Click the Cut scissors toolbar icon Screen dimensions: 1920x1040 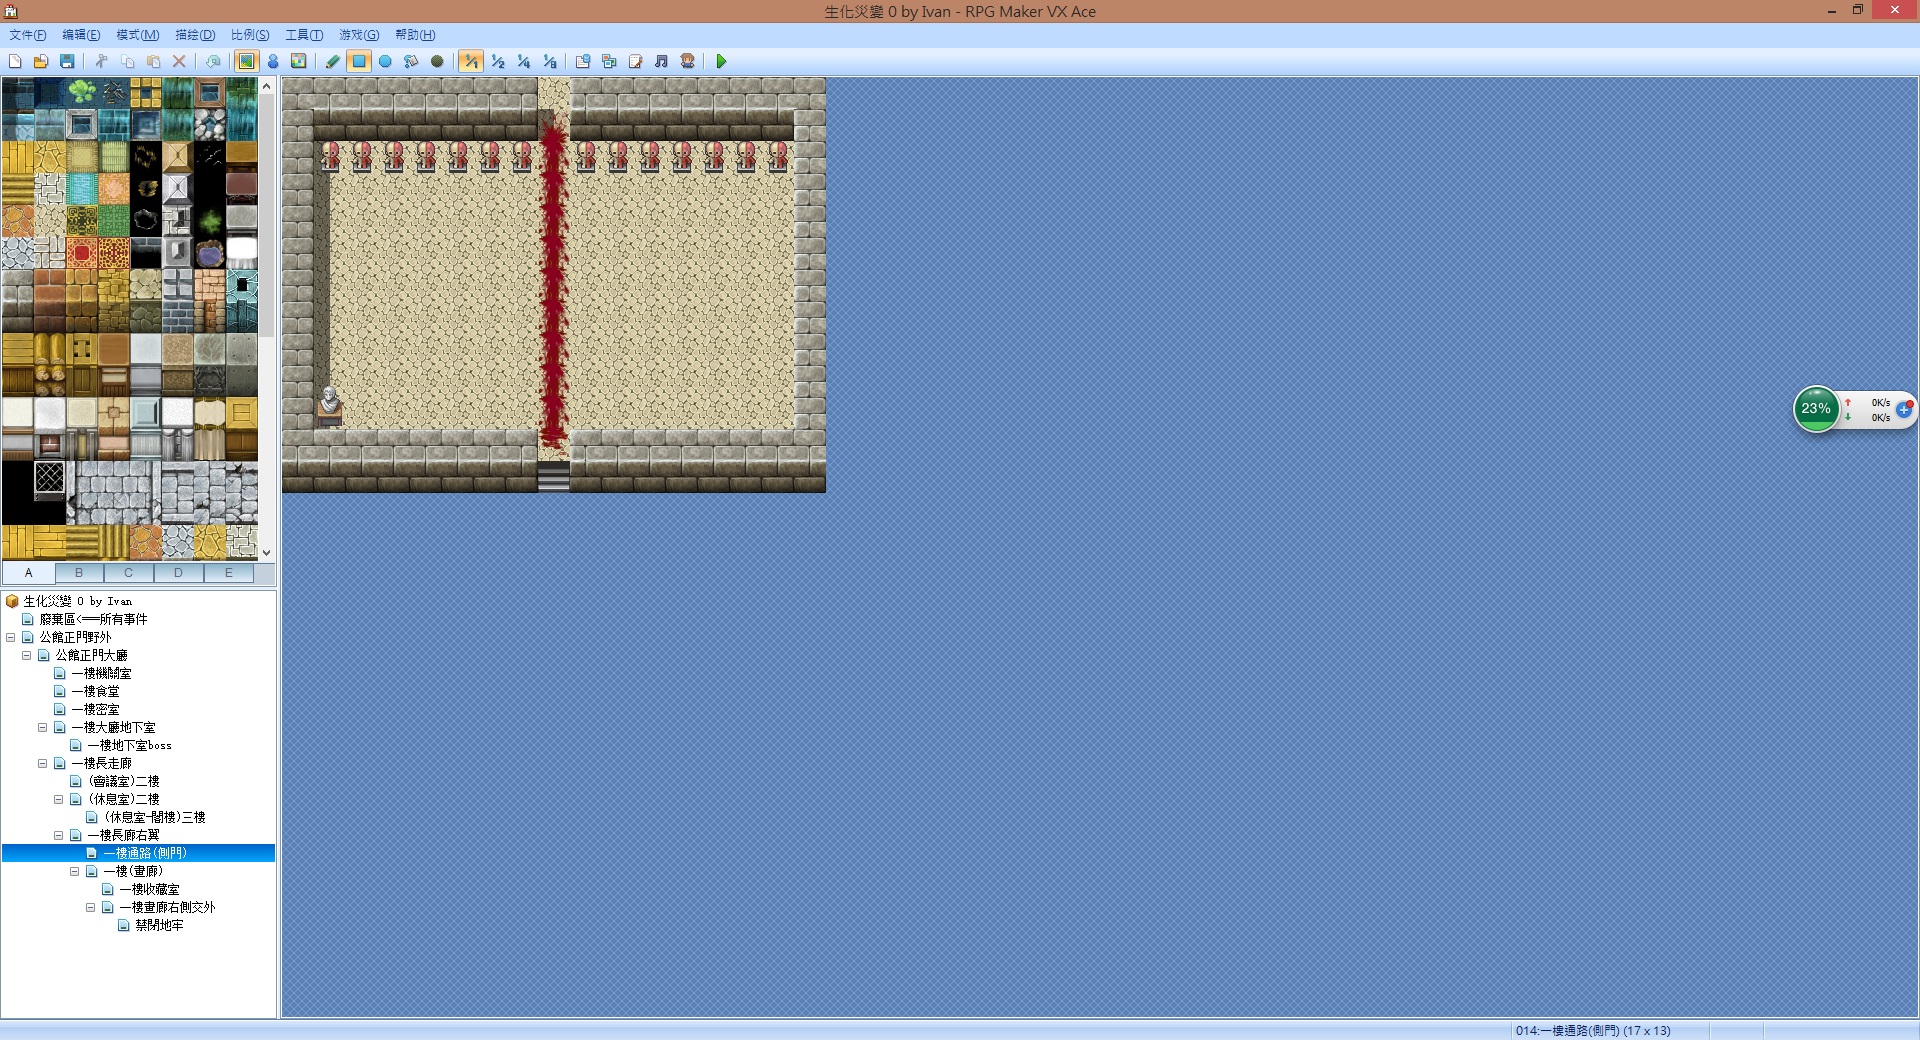[x=101, y=61]
